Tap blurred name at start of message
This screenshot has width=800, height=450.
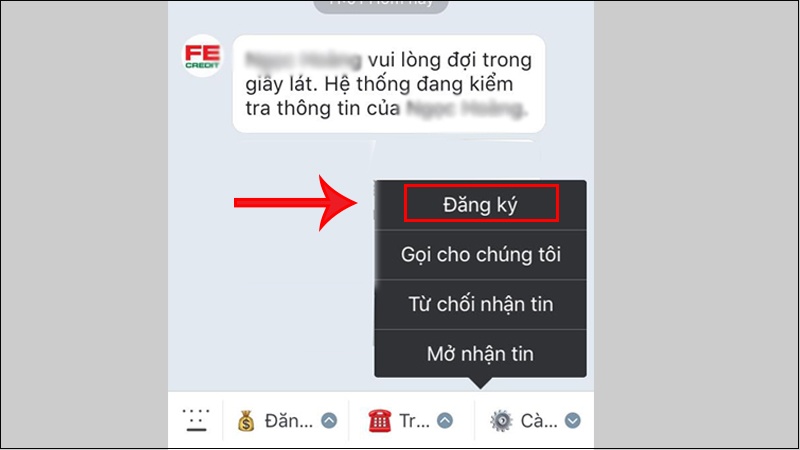coord(303,60)
